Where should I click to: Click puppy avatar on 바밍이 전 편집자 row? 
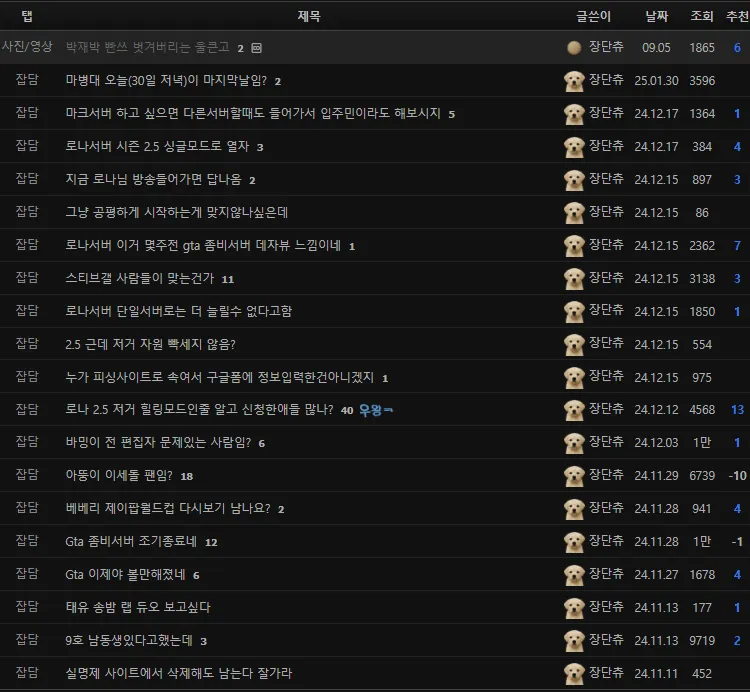[x=574, y=443]
